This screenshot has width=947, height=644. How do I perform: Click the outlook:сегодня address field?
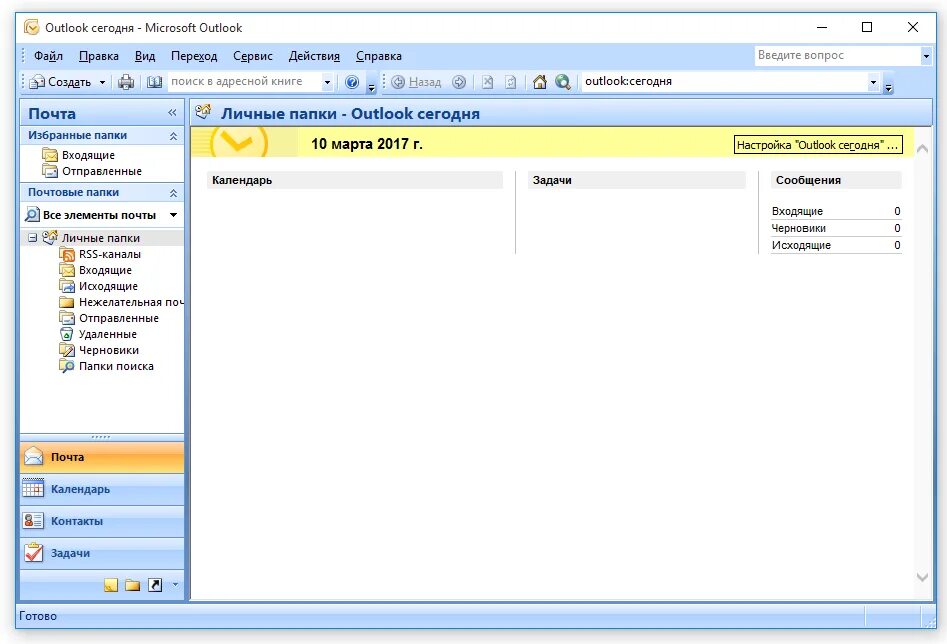click(x=724, y=82)
